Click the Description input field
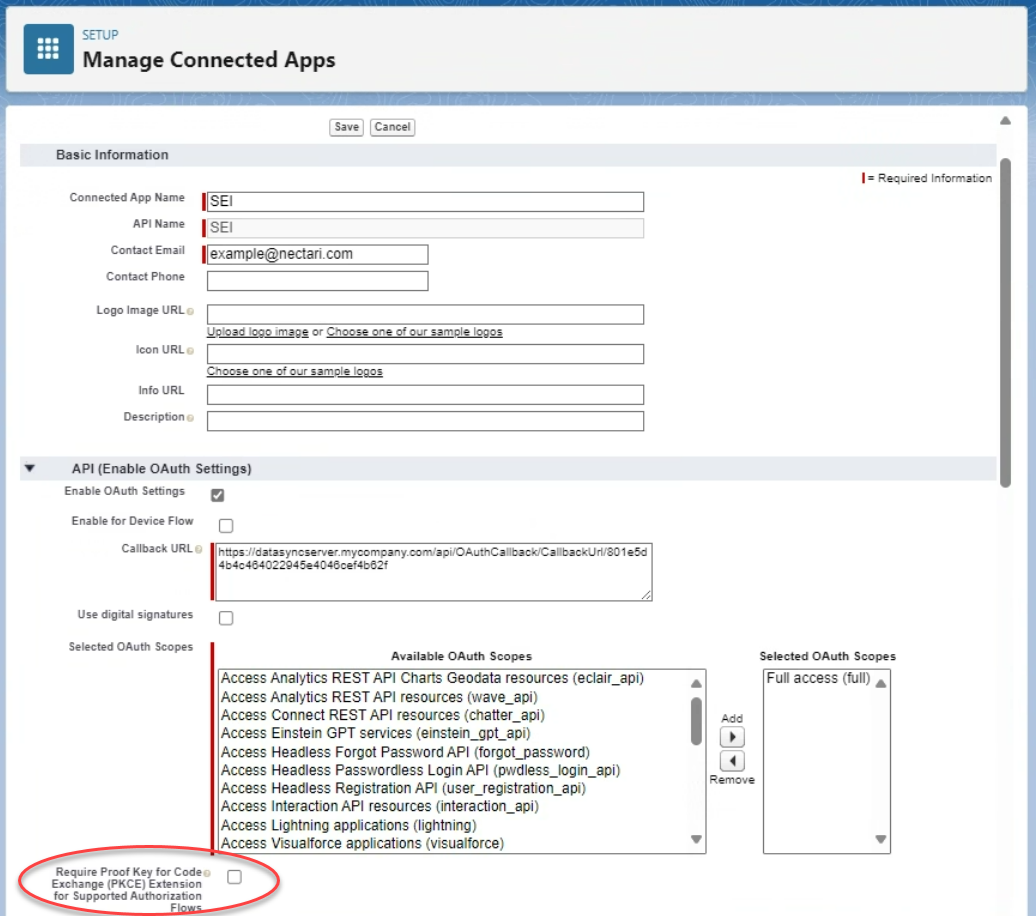Image resolution: width=1036 pixels, height=916 pixels. (425, 421)
